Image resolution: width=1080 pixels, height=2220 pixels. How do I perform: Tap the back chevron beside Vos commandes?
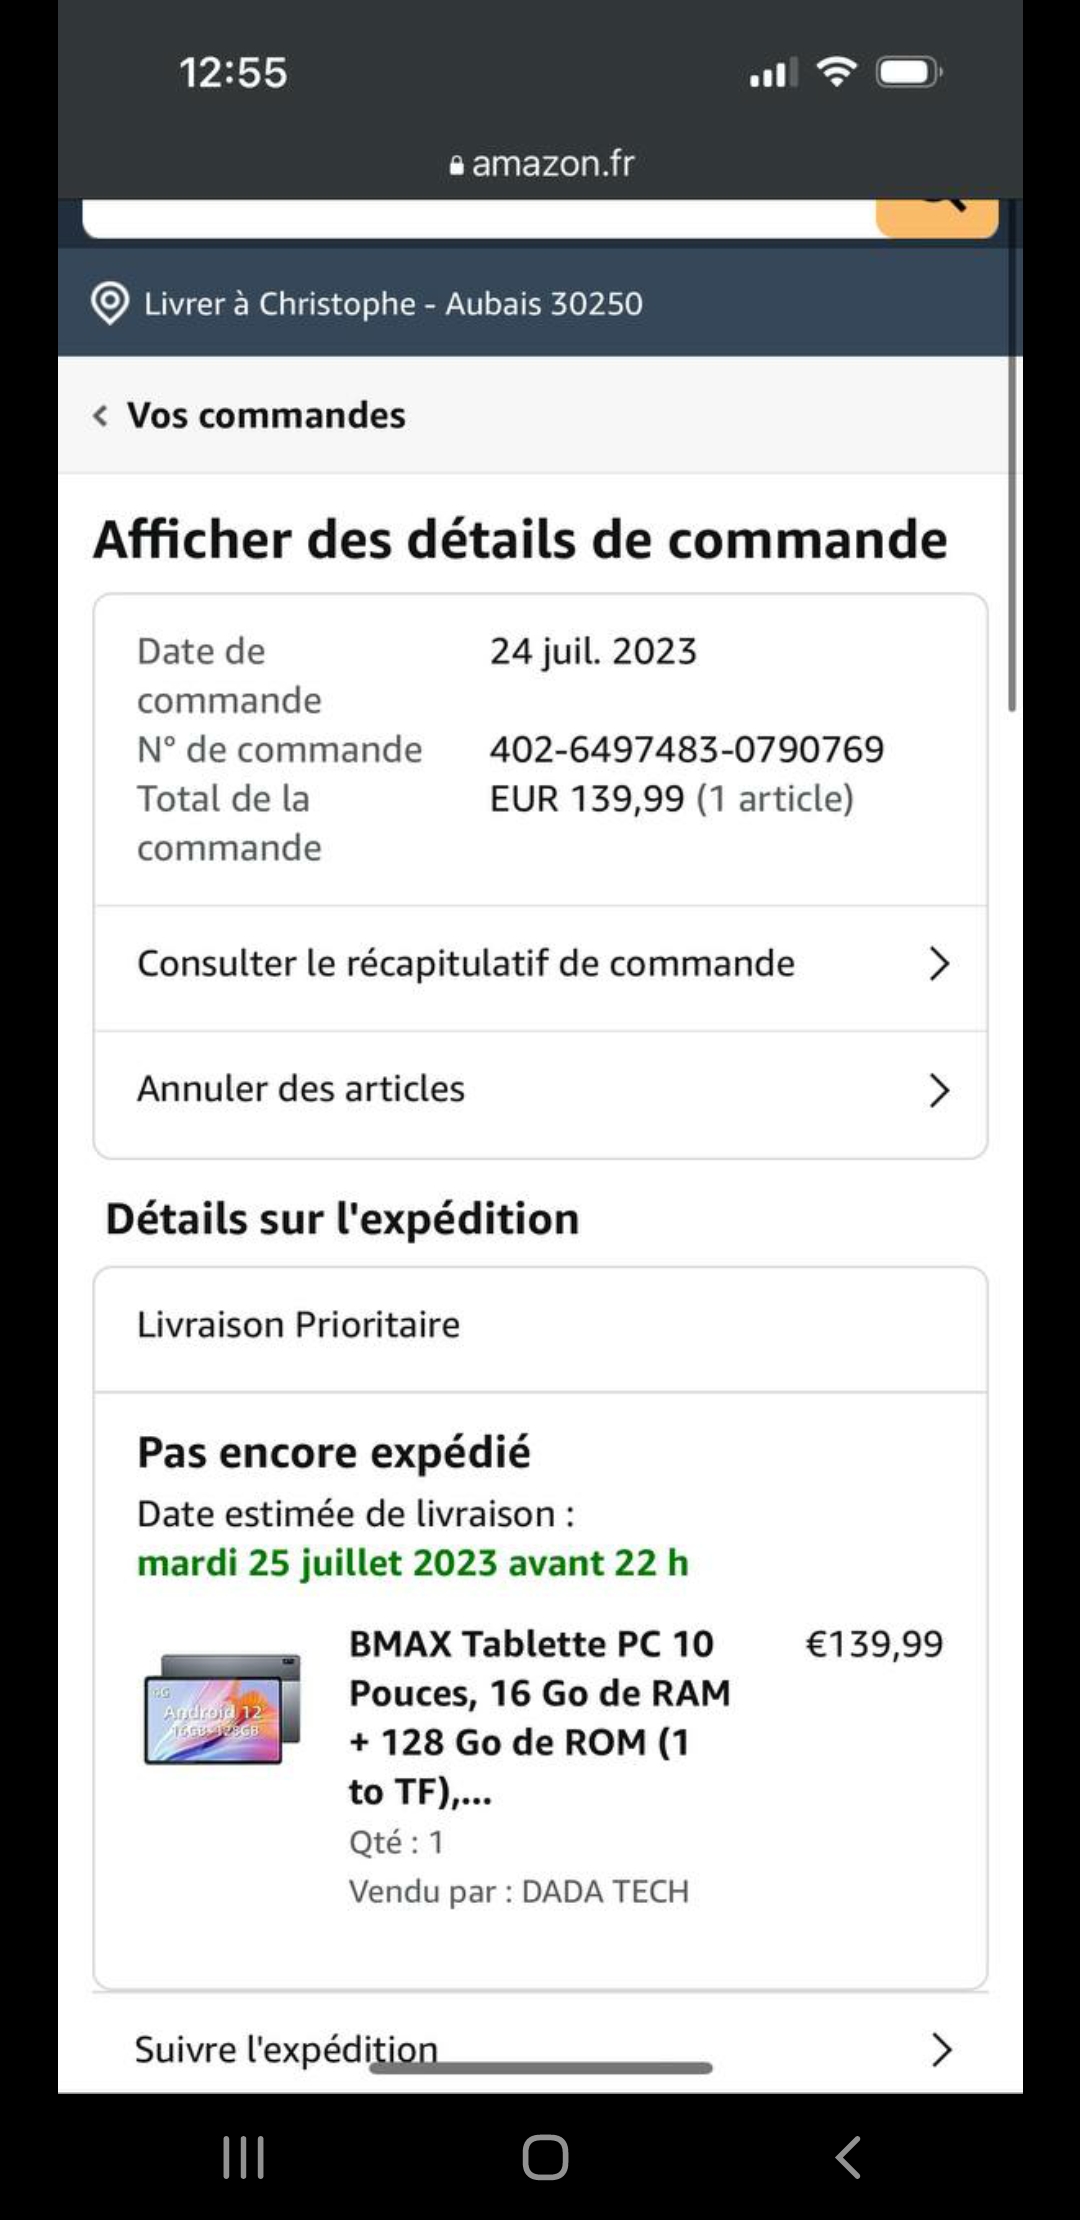coord(100,416)
